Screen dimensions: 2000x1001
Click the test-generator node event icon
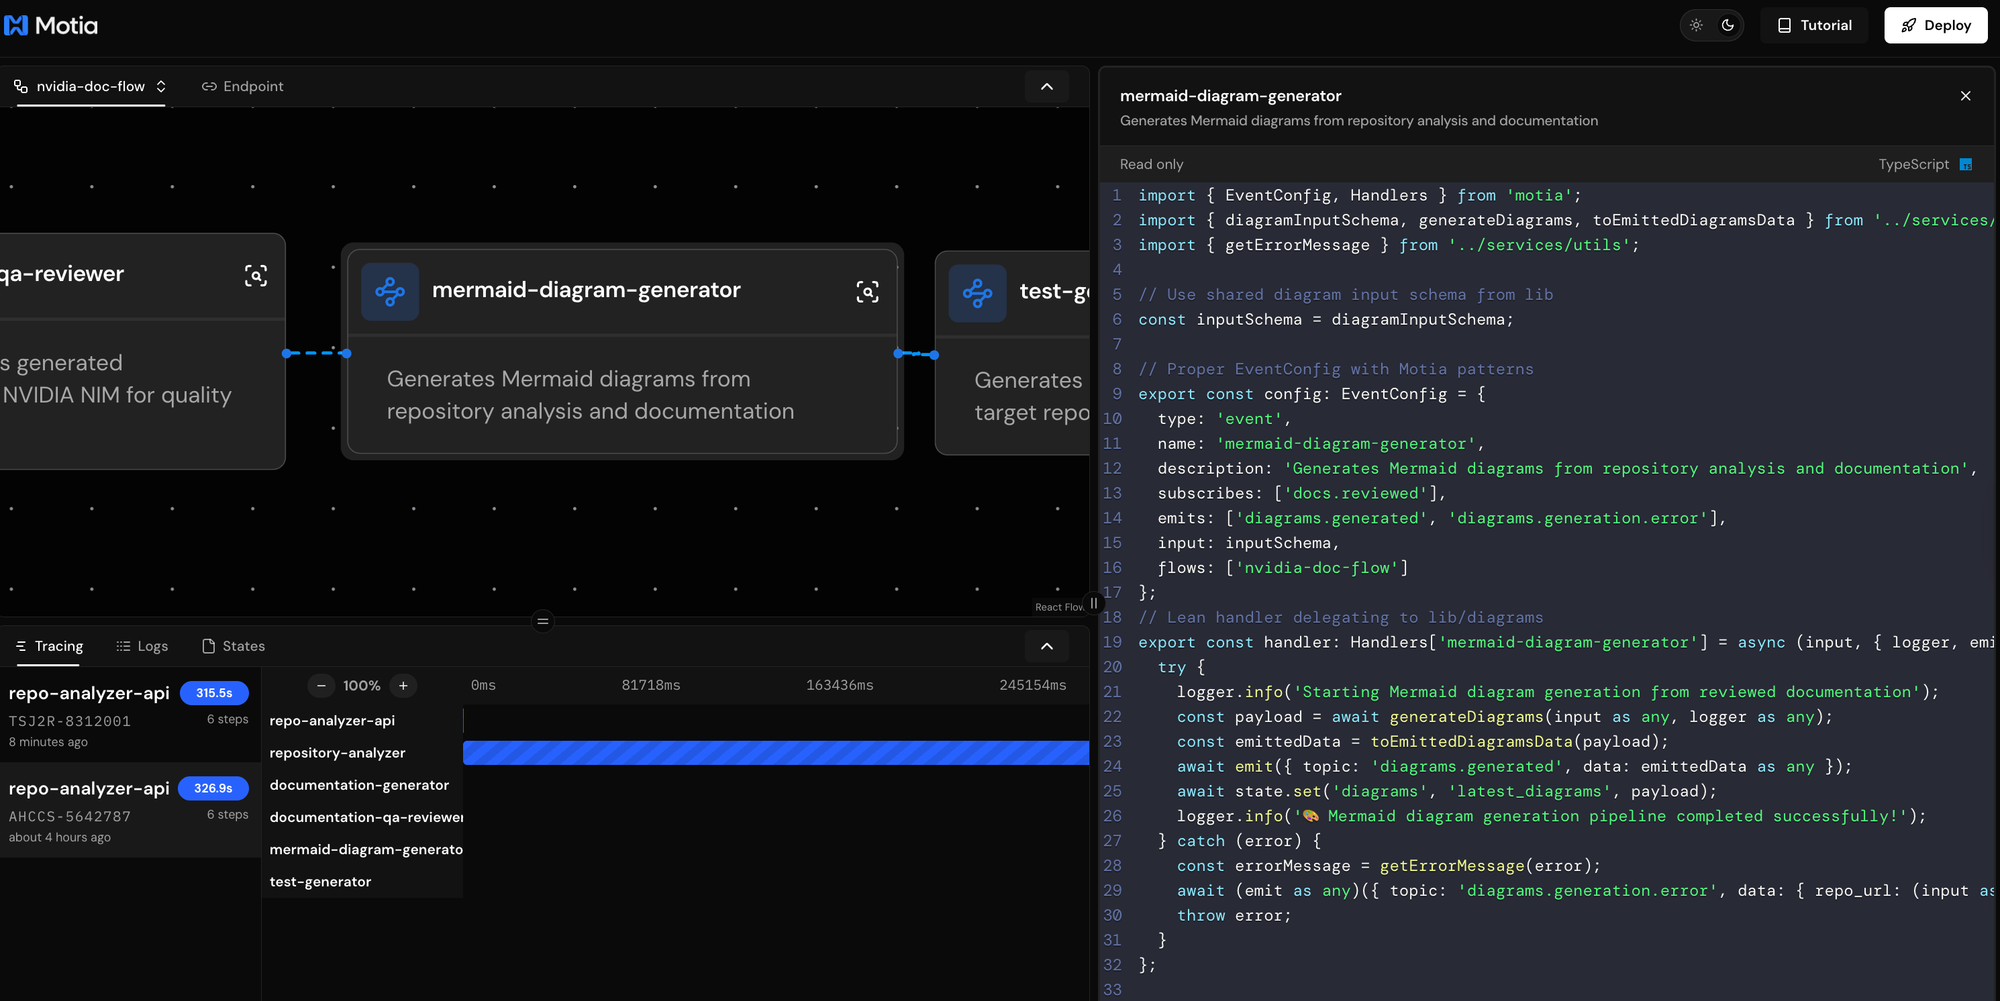pyautogui.click(x=977, y=293)
